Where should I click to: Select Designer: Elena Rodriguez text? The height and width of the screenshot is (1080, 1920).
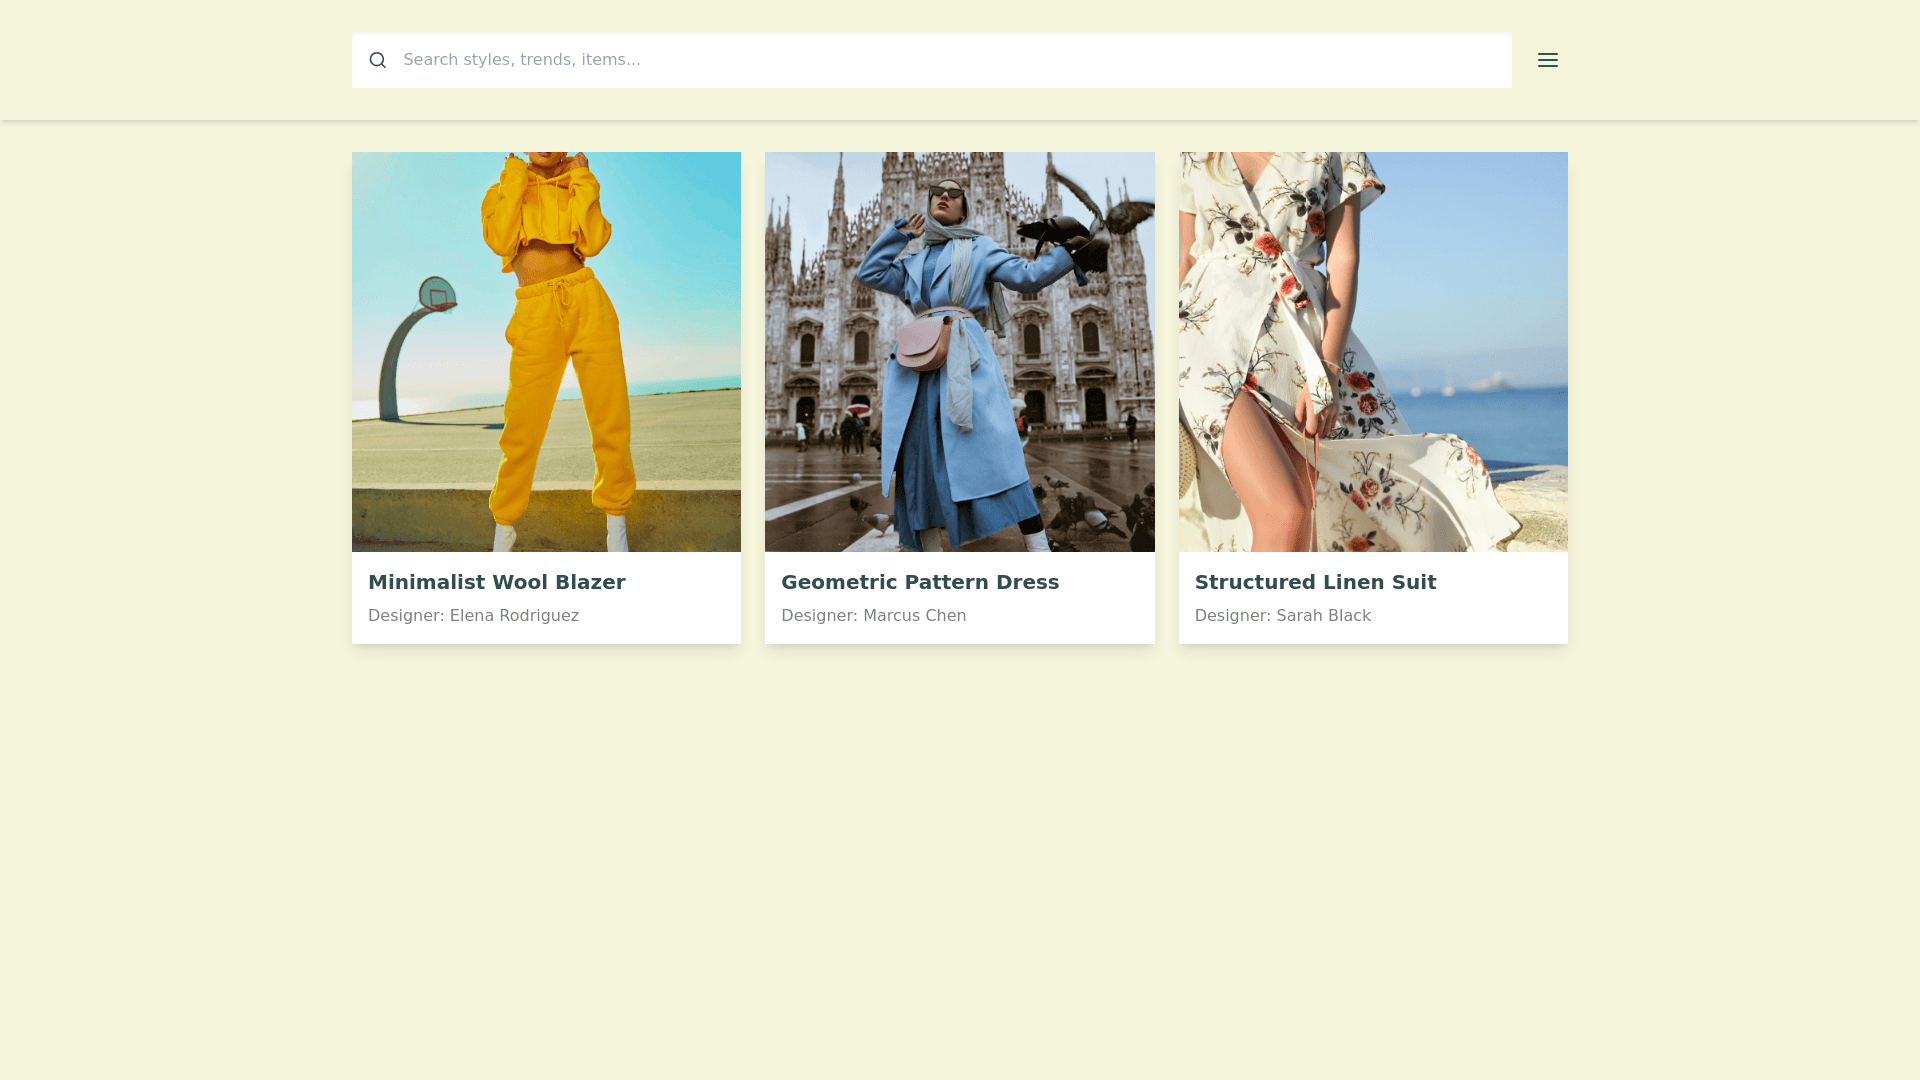[x=473, y=616]
